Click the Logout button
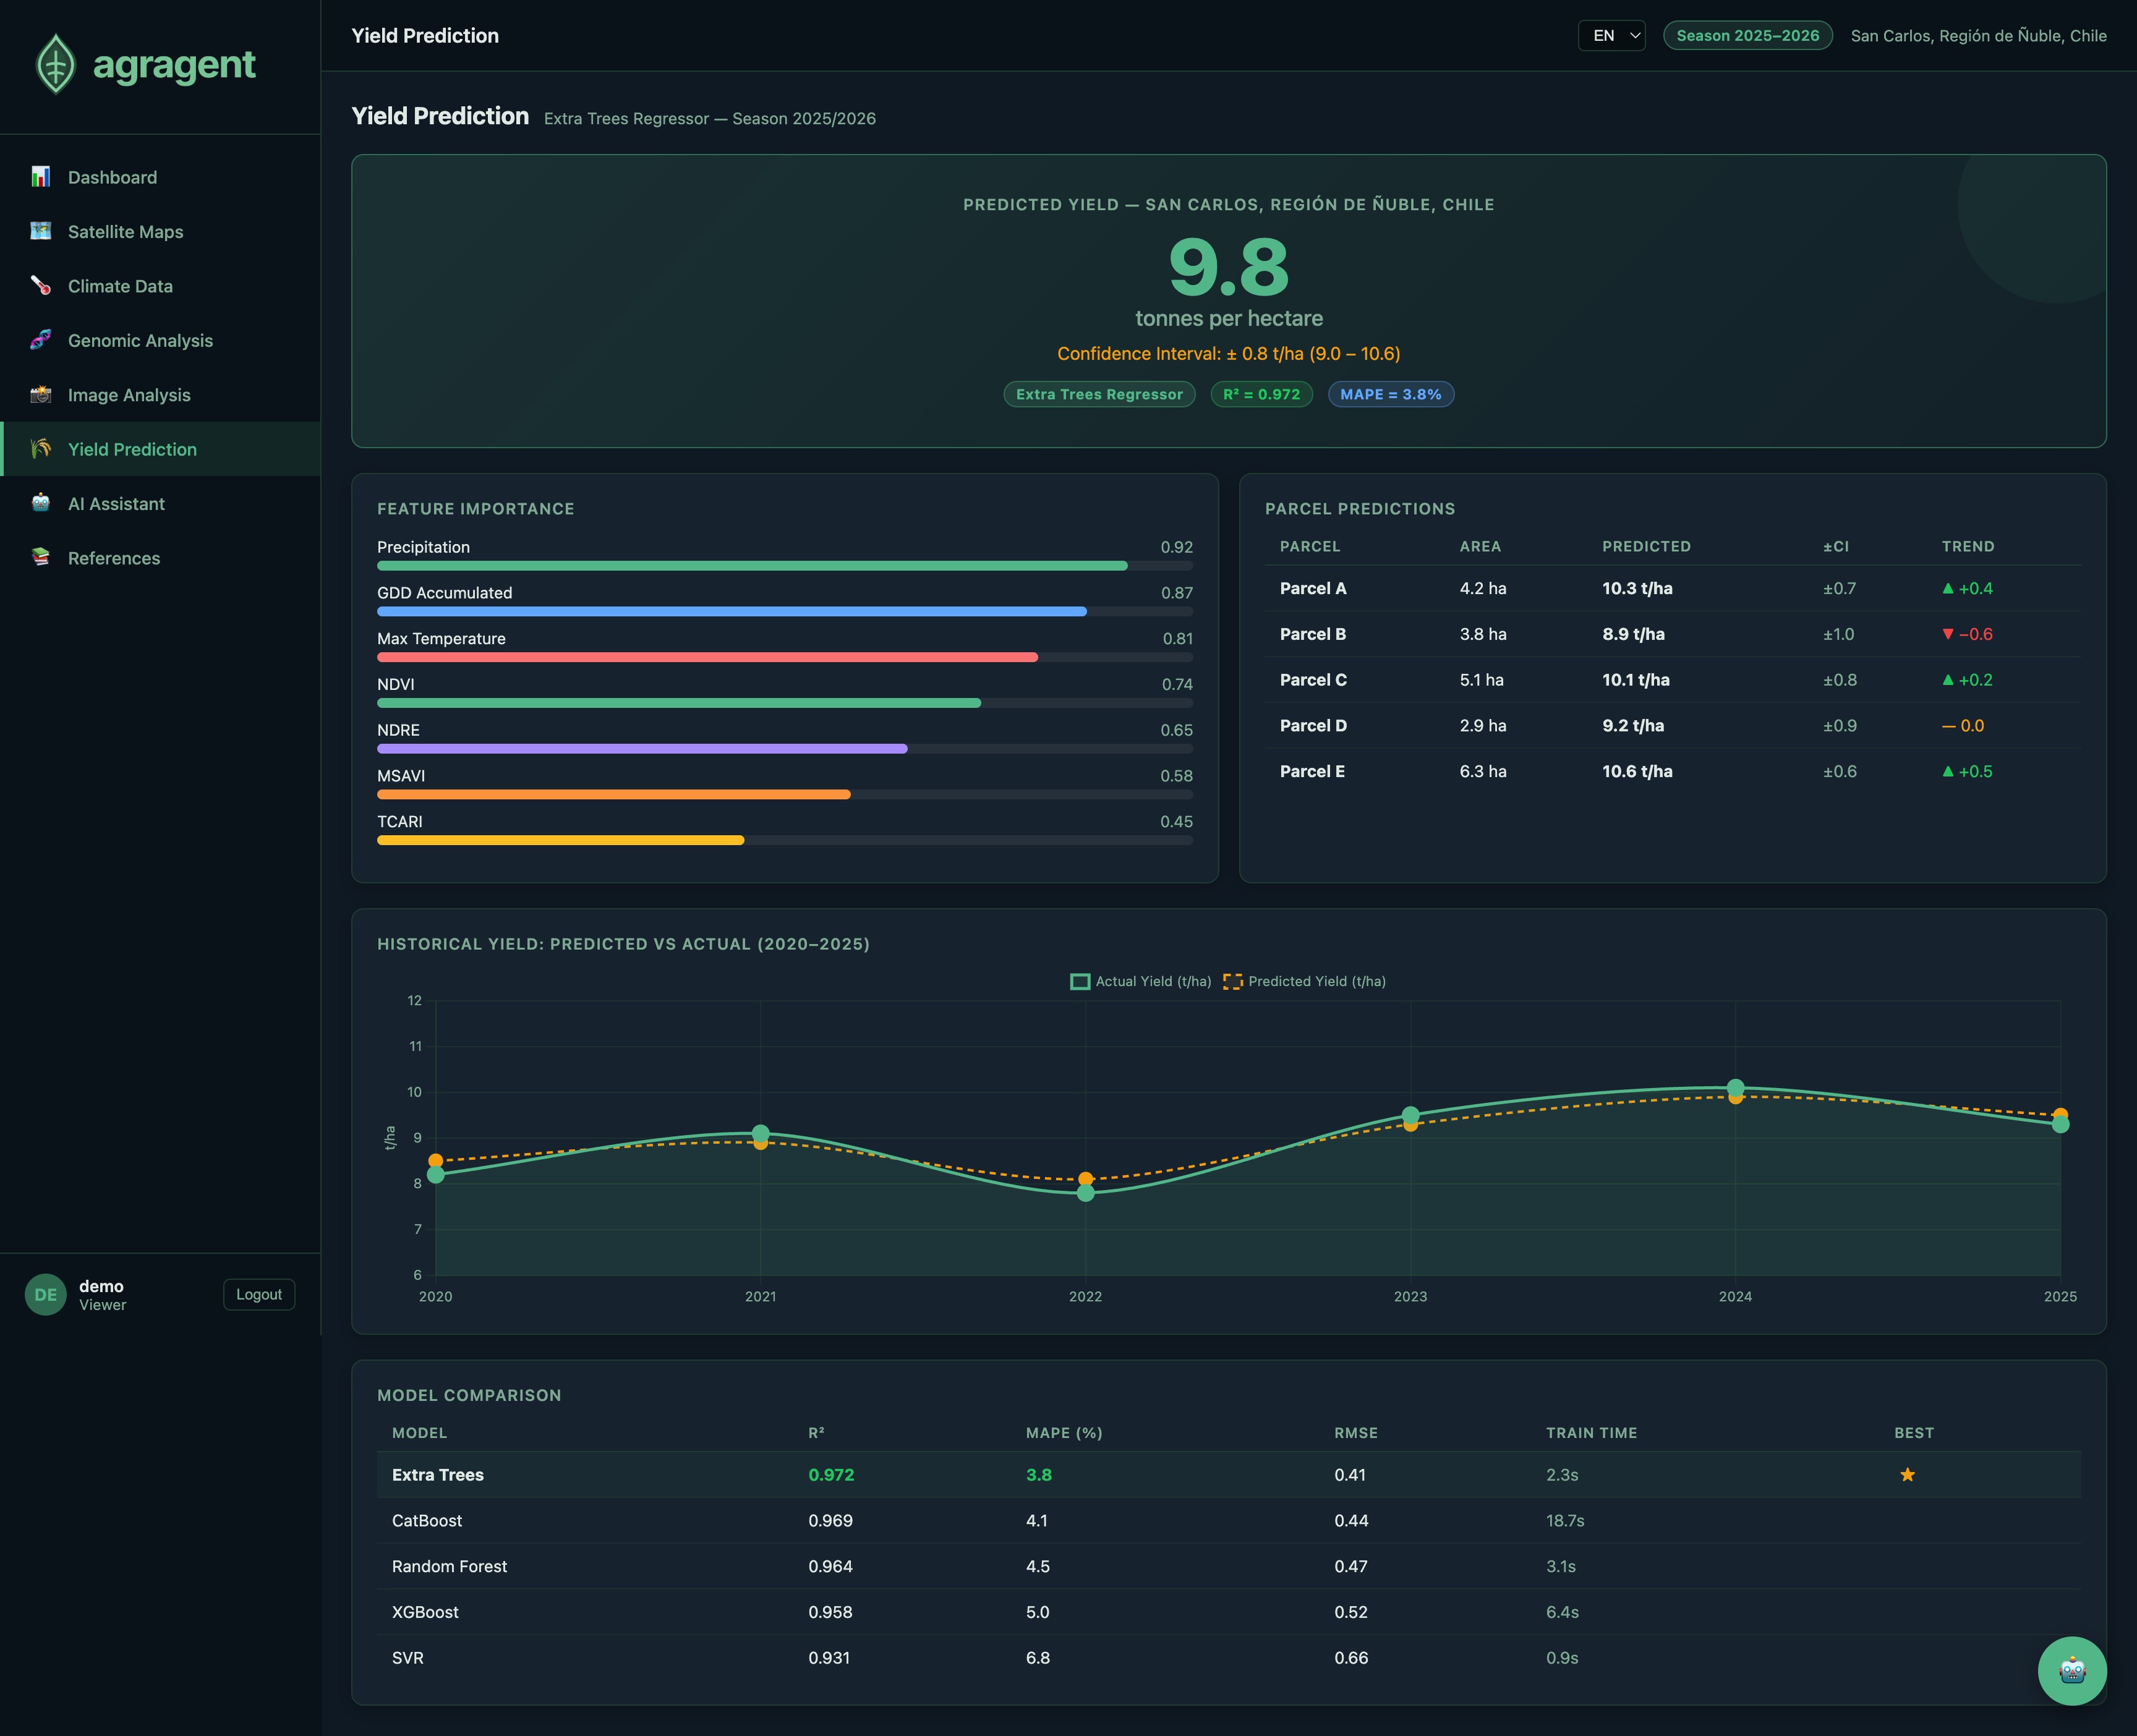The height and width of the screenshot is (1736, 2137). [x=259, y=1294]
